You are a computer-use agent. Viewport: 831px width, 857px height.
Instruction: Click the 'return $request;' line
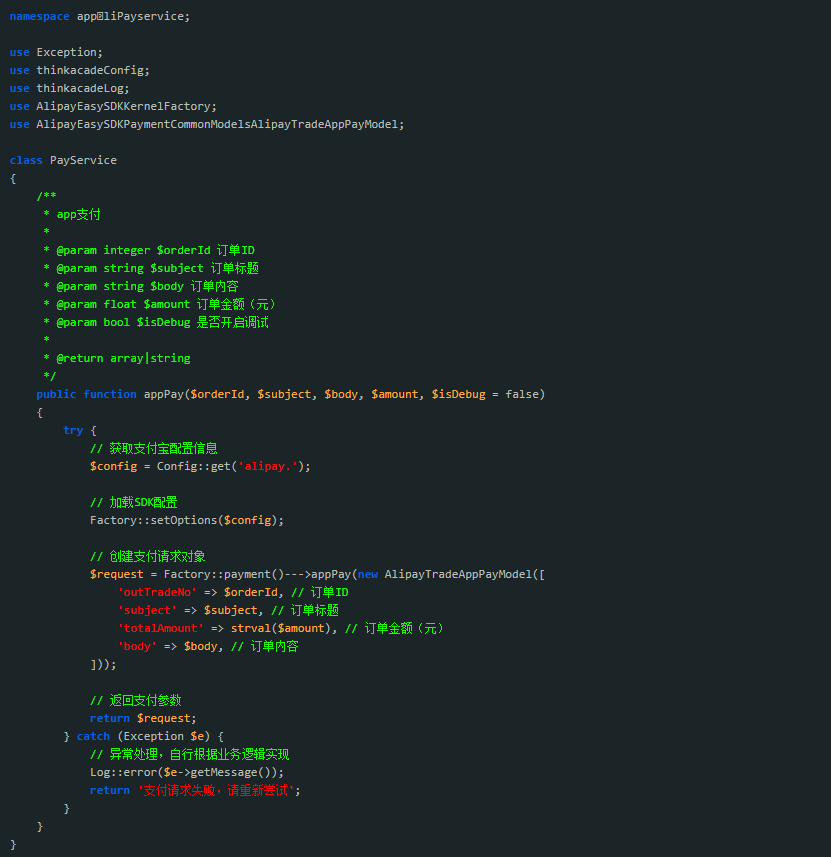click(x=143, y=719)
